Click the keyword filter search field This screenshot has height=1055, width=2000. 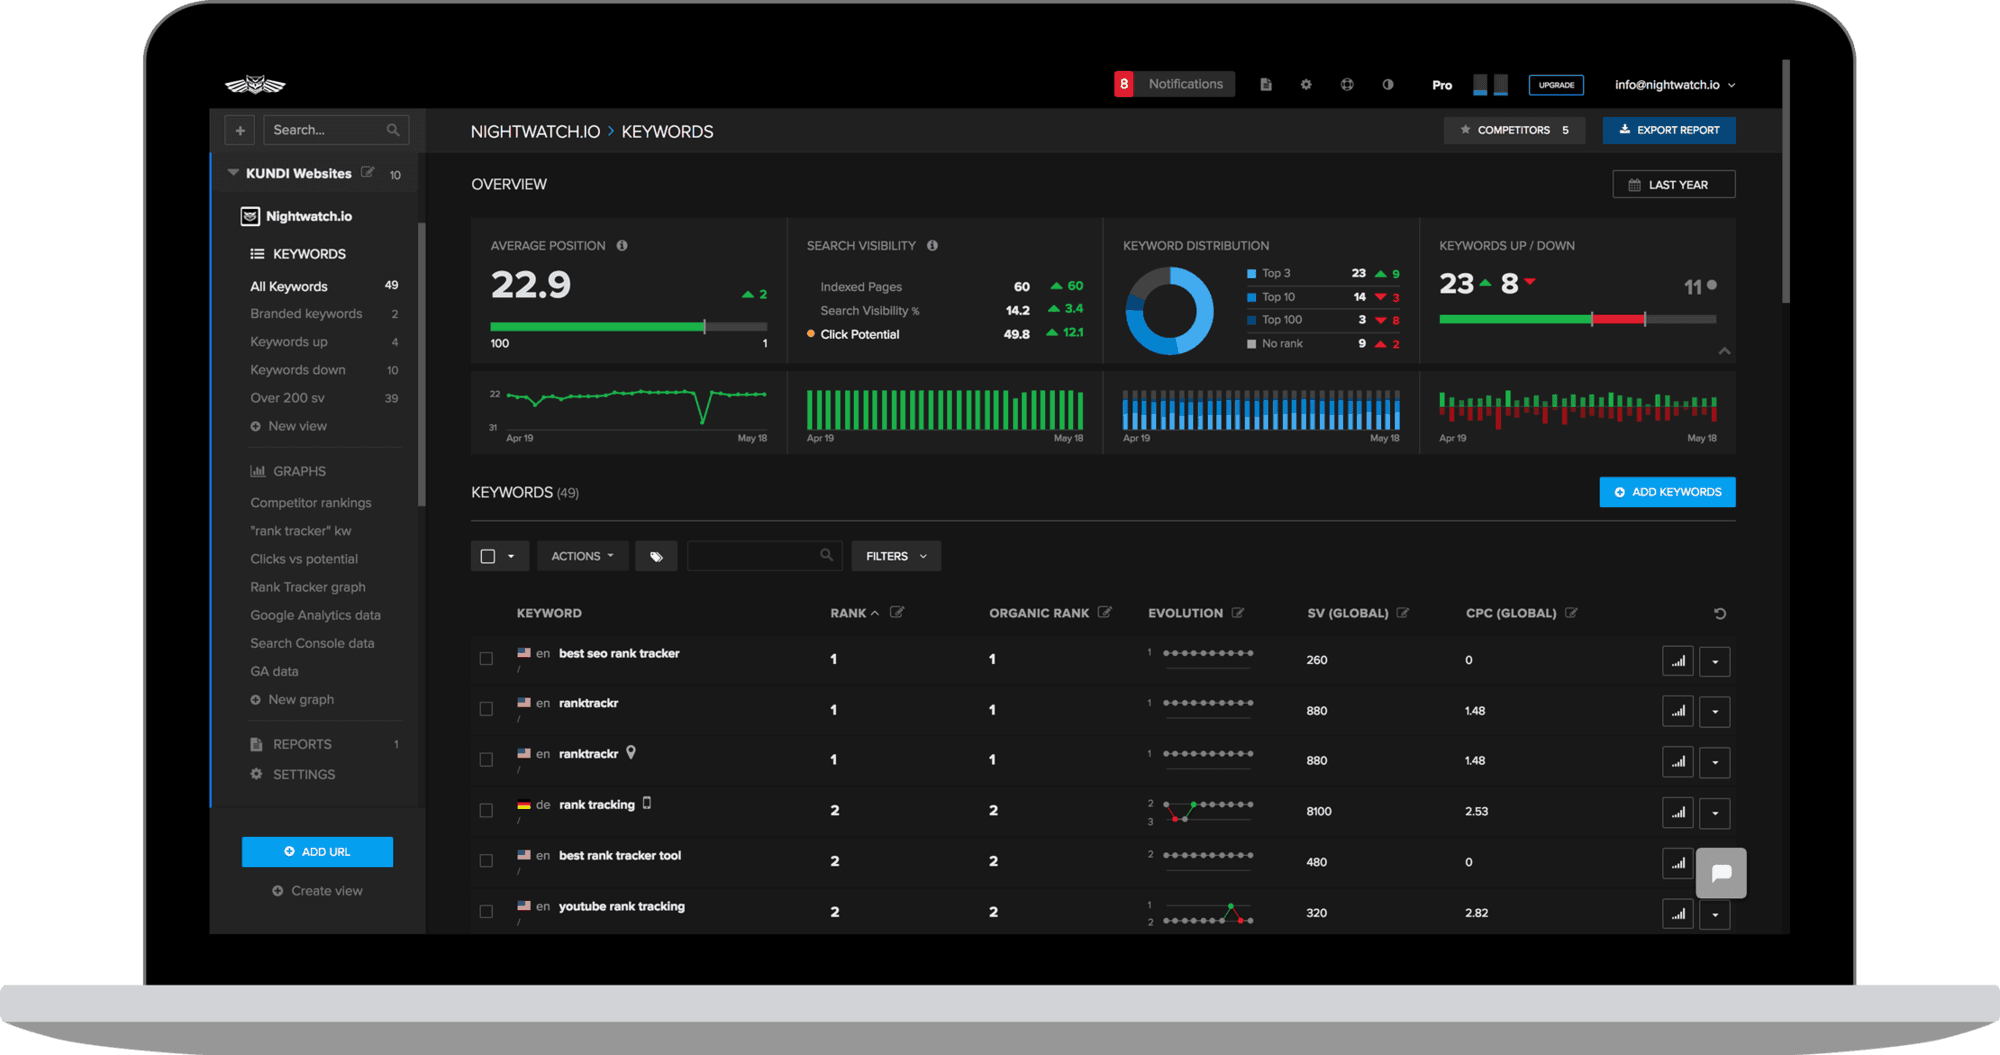click(x=764, y=556)
